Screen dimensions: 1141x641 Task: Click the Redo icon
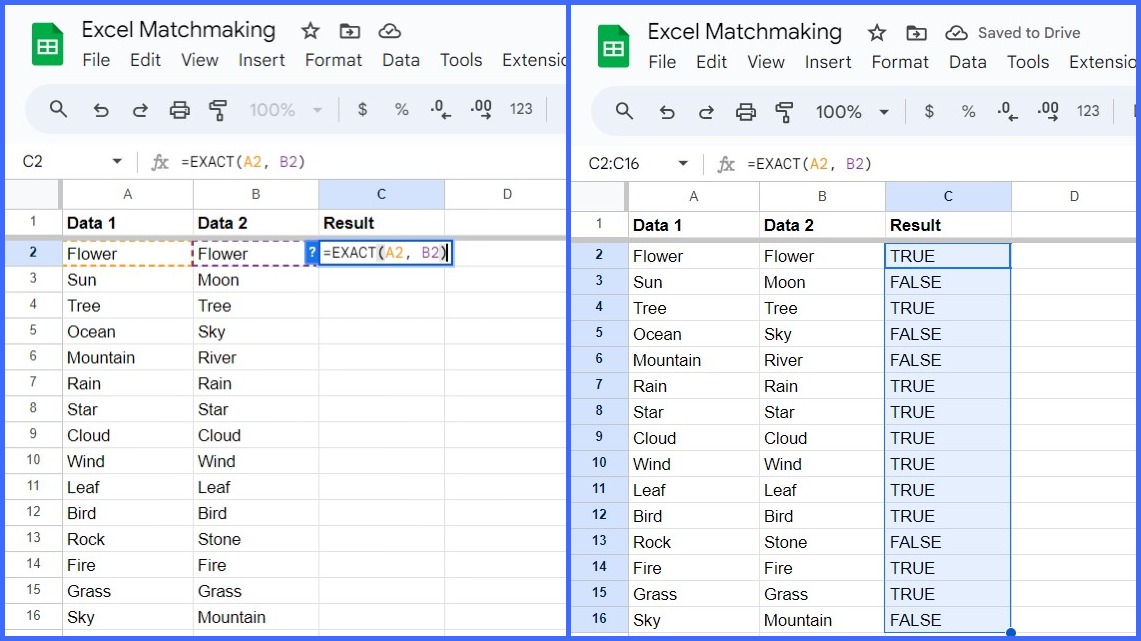[x=139, y=109]
